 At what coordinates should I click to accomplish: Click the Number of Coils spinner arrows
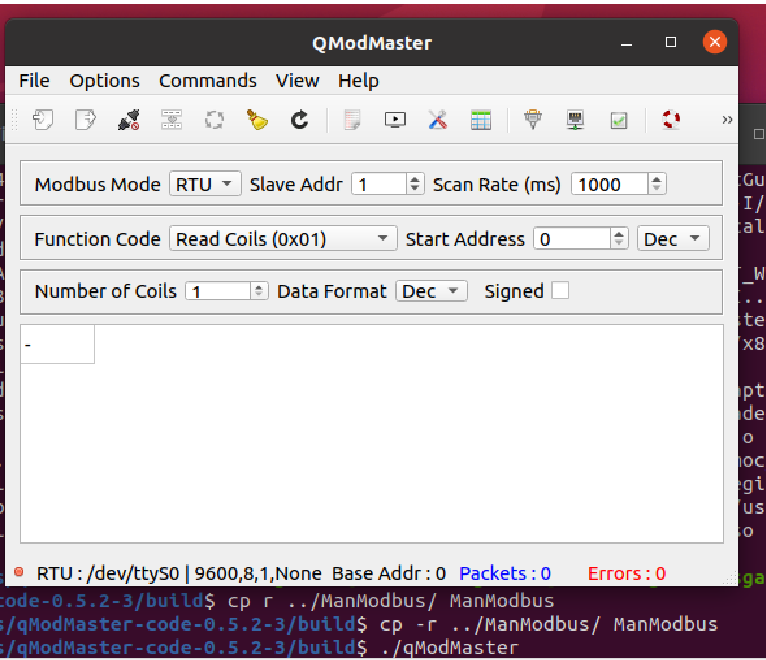259,291
